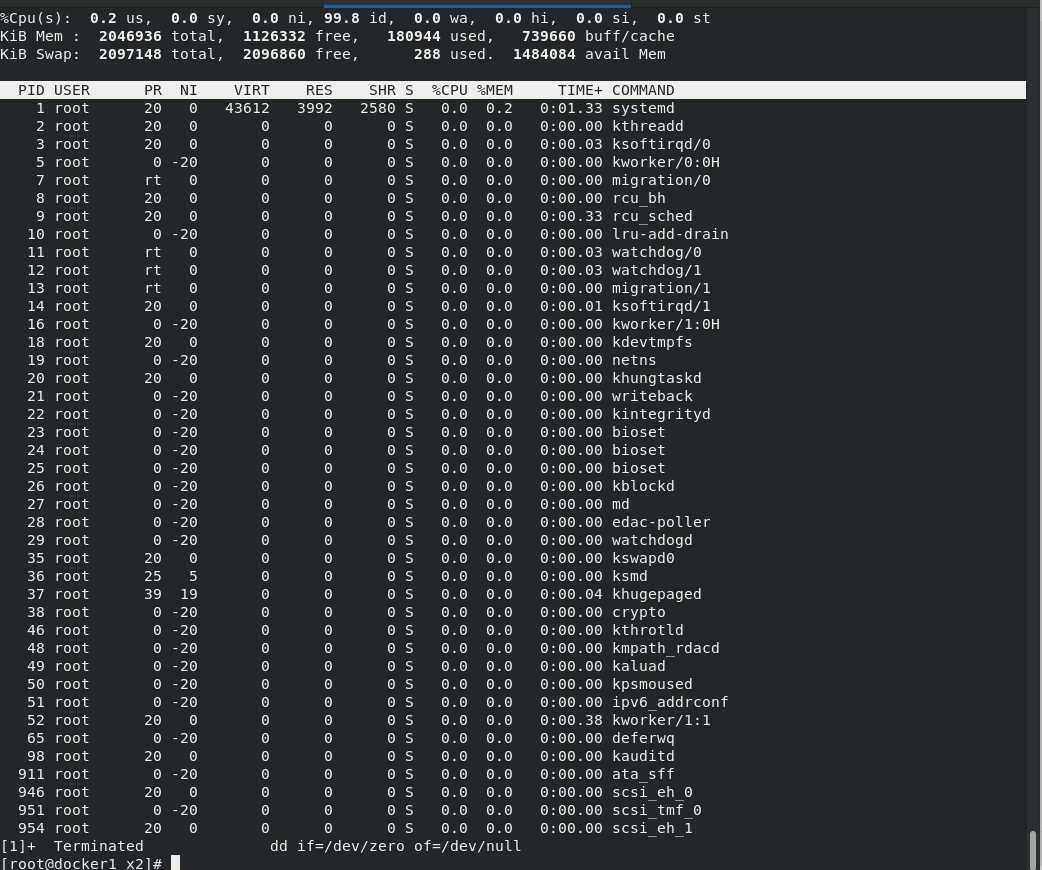1042x870 pixels.
Task: Click the watchdog/1 command
Action: (657, 270)
